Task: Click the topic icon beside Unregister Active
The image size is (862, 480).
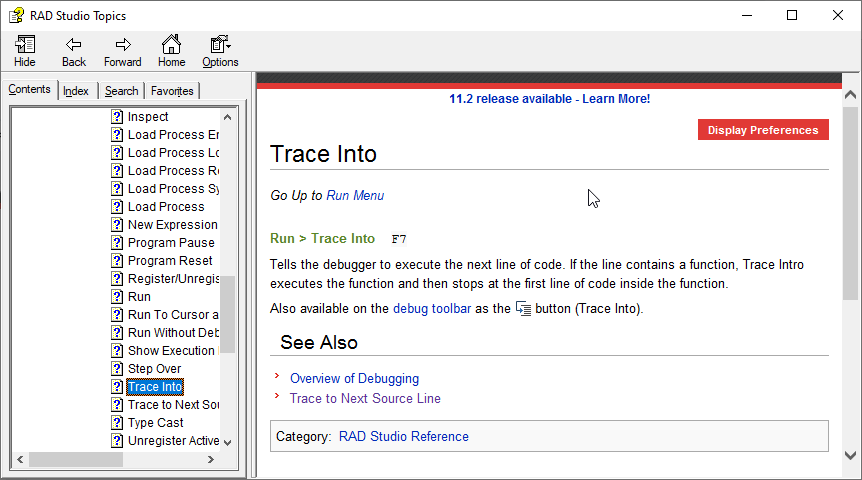Action: coord(117,440)
